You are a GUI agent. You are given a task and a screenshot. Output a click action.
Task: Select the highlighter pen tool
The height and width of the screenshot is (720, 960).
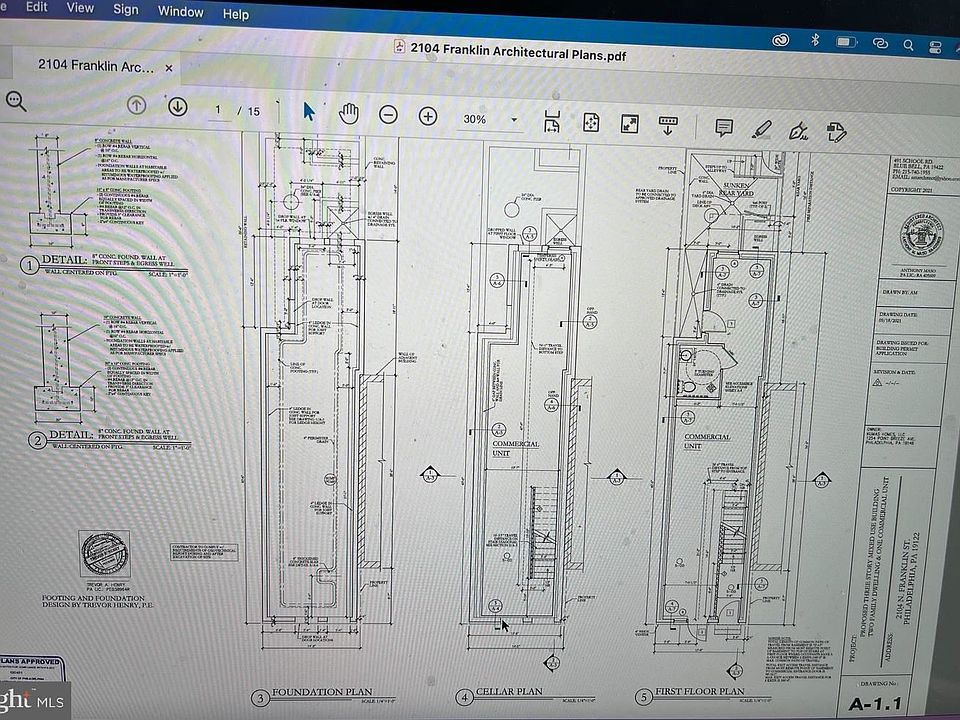click(761, 129)
